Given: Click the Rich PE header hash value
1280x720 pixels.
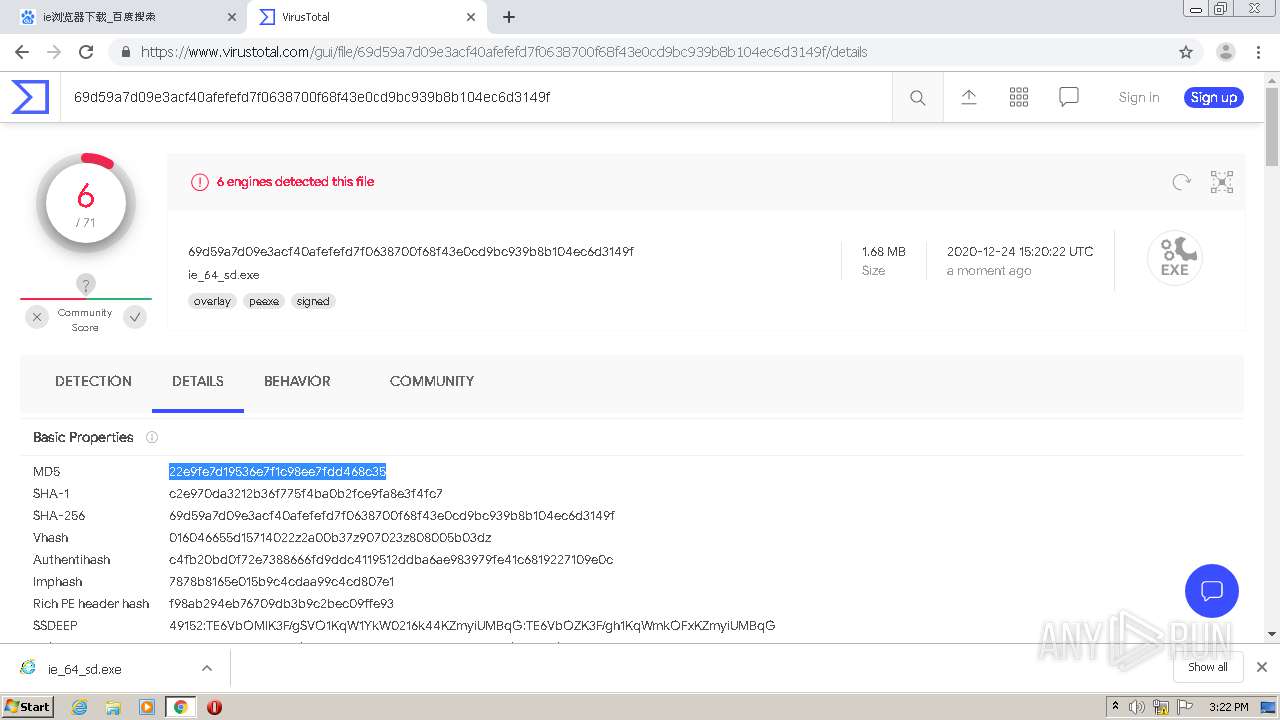Looking at the screenshot, I should pos(281,603).
